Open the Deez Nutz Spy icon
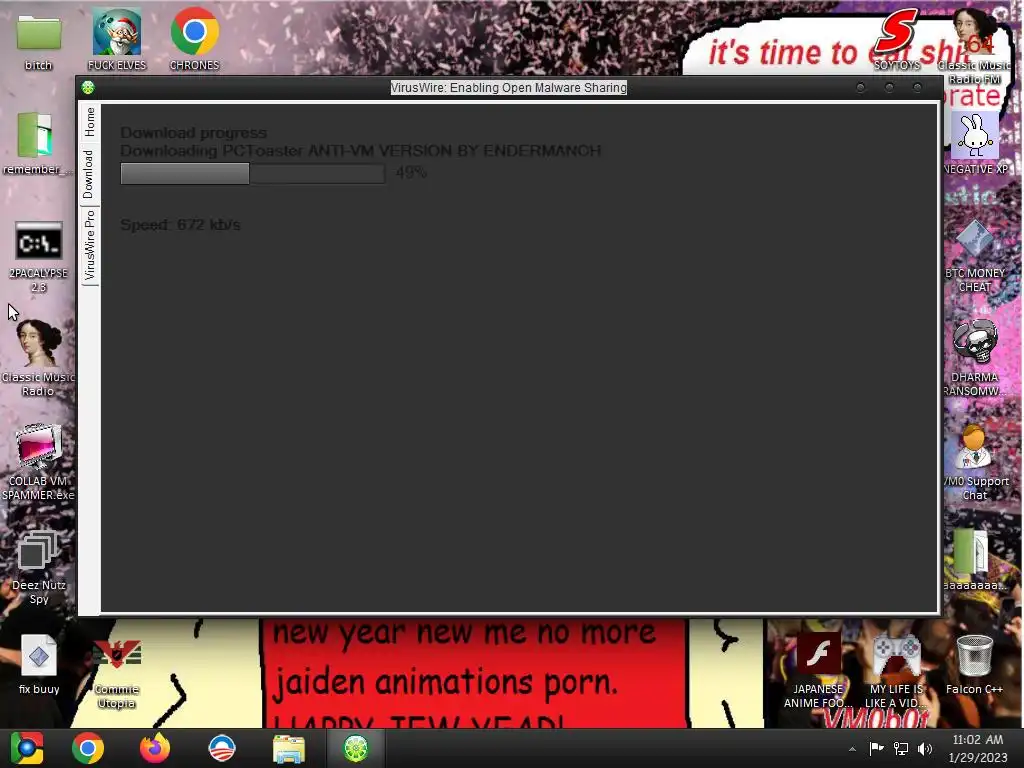1024x768 pixels. tap(39, 567)
